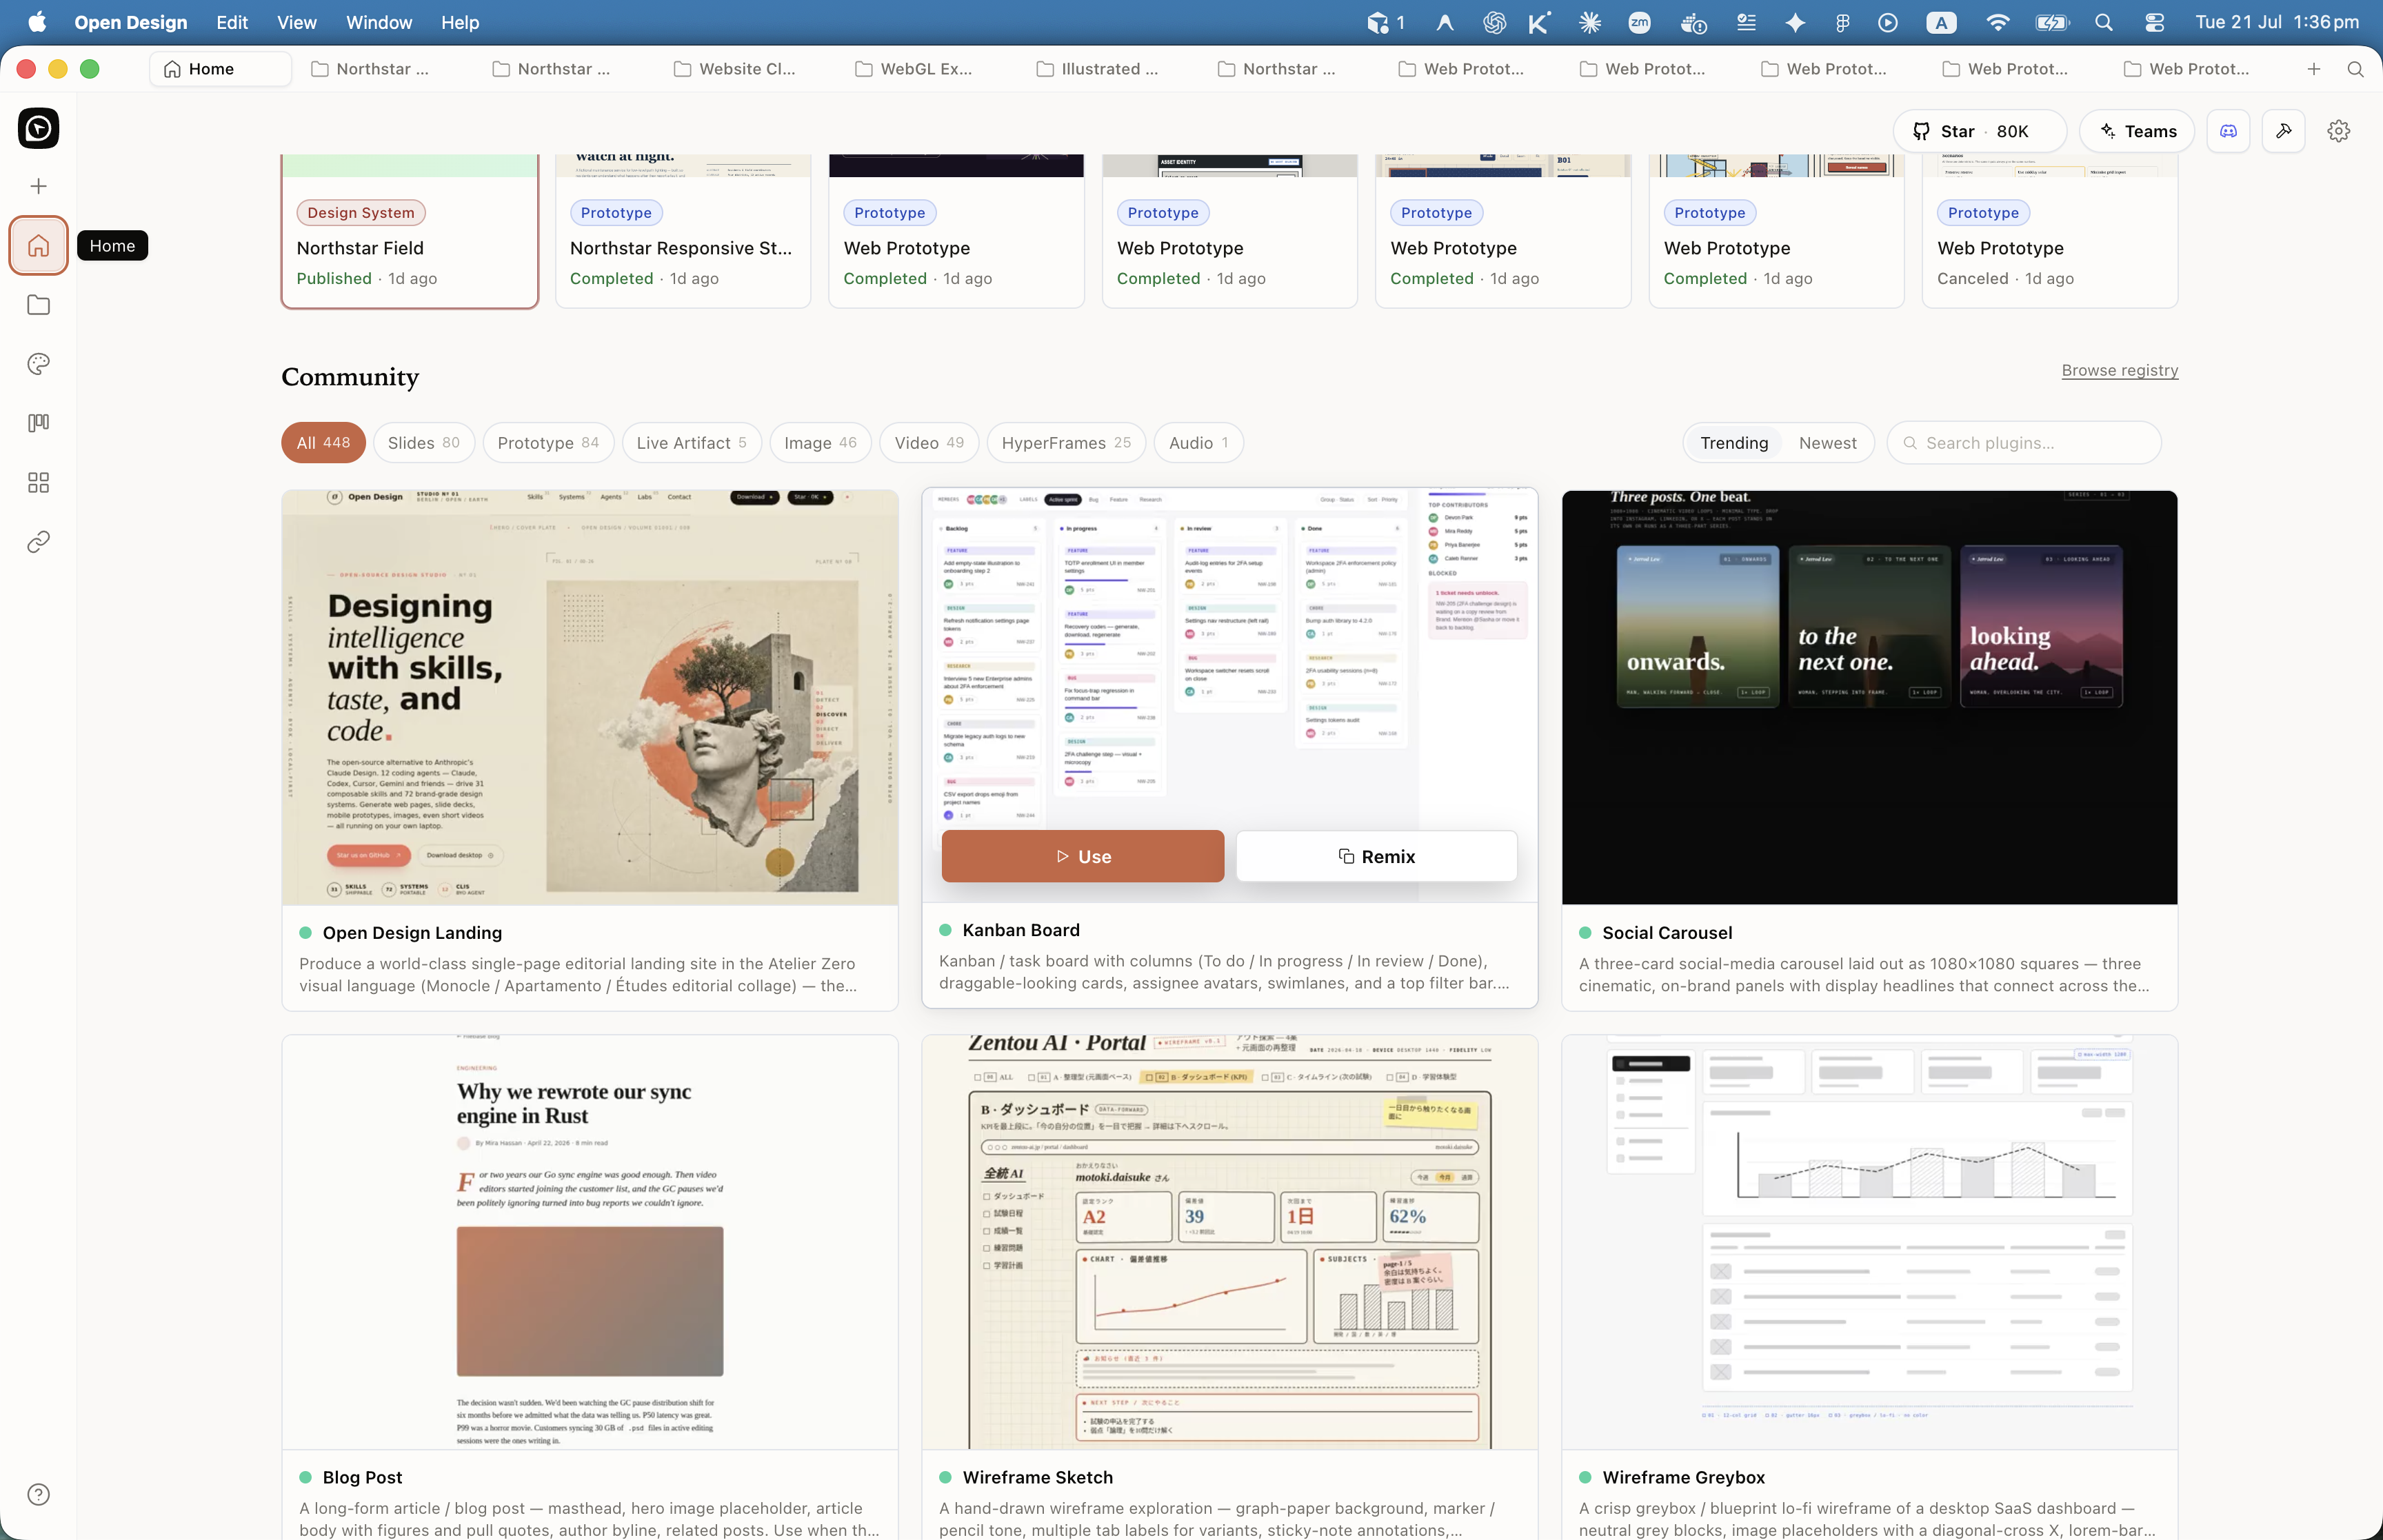Filter community by Video
2383x1540 pixels.
pyautogui.click(x=929, y=443)
